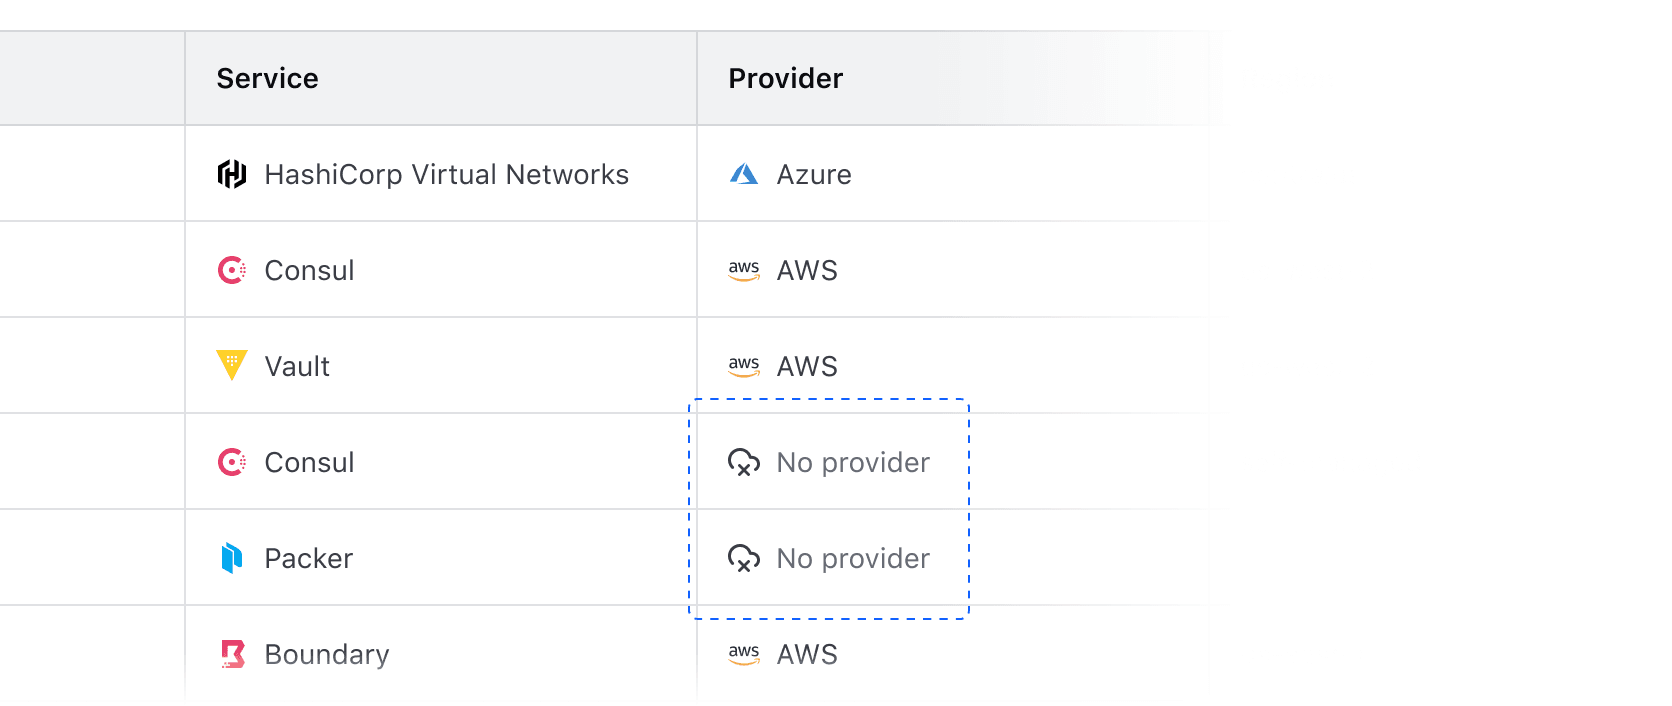Click the dashed highlighted 'No provider' region

830,508
